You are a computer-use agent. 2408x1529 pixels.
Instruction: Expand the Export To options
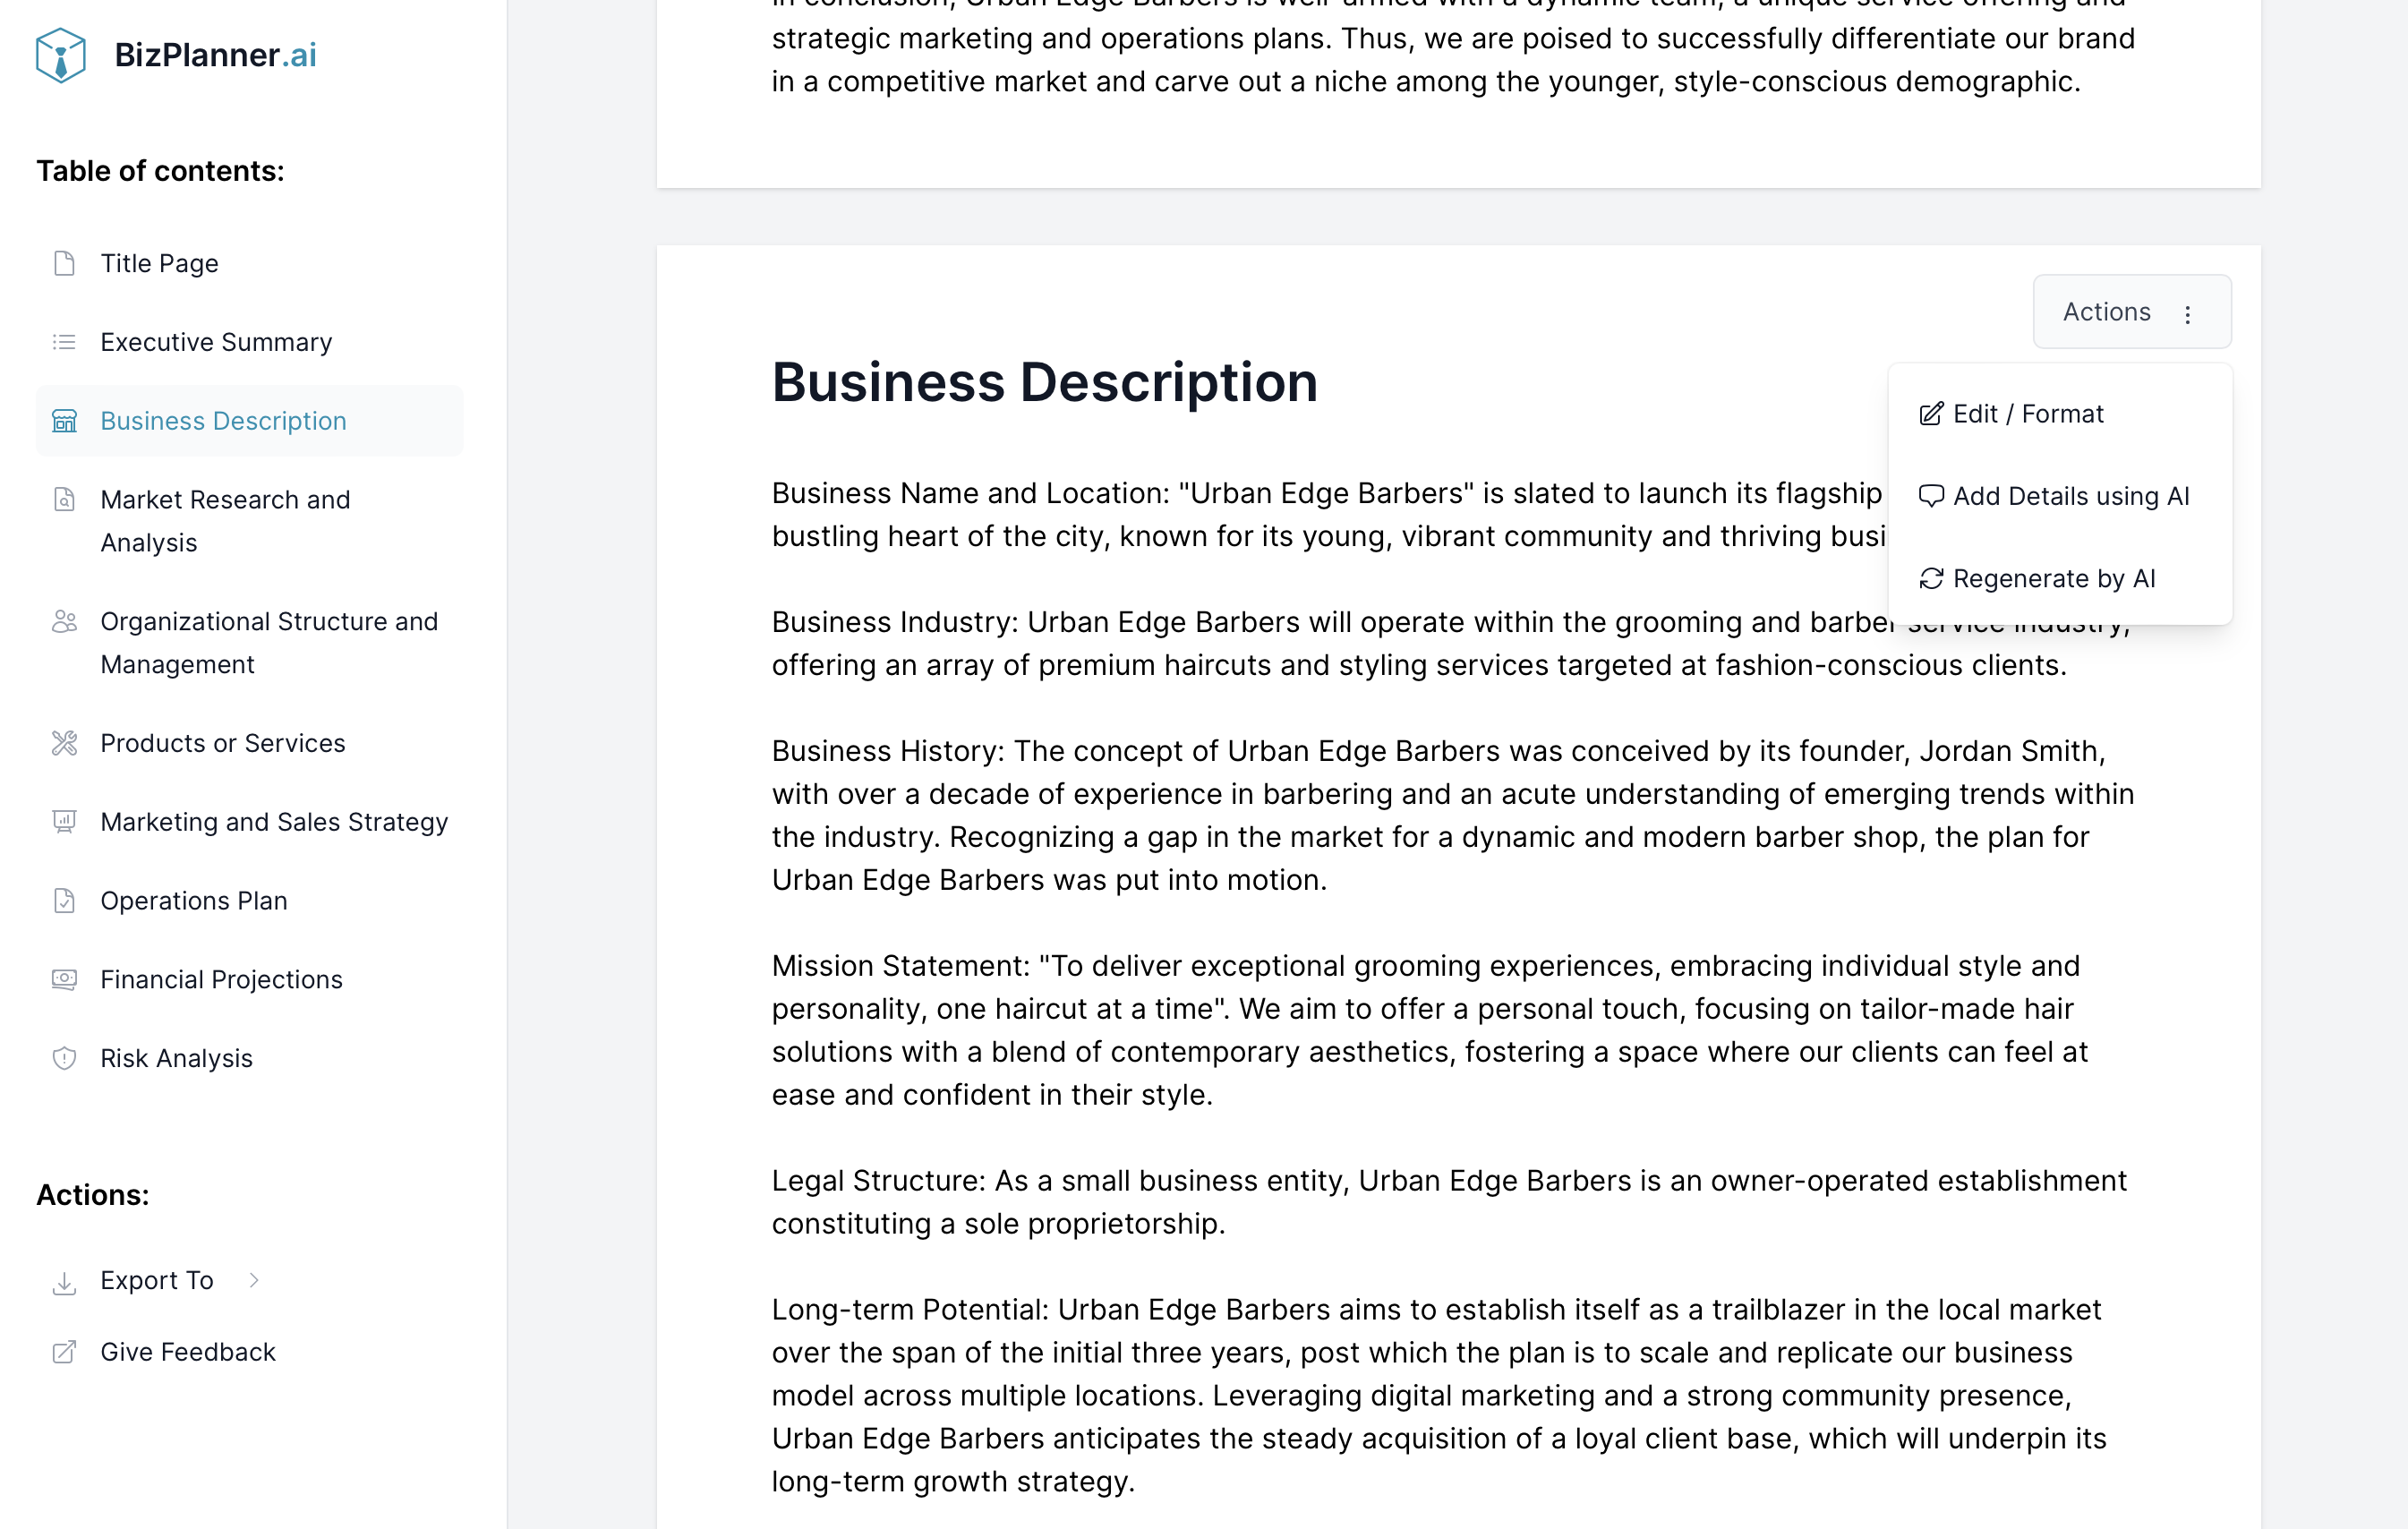point(158,1278)
